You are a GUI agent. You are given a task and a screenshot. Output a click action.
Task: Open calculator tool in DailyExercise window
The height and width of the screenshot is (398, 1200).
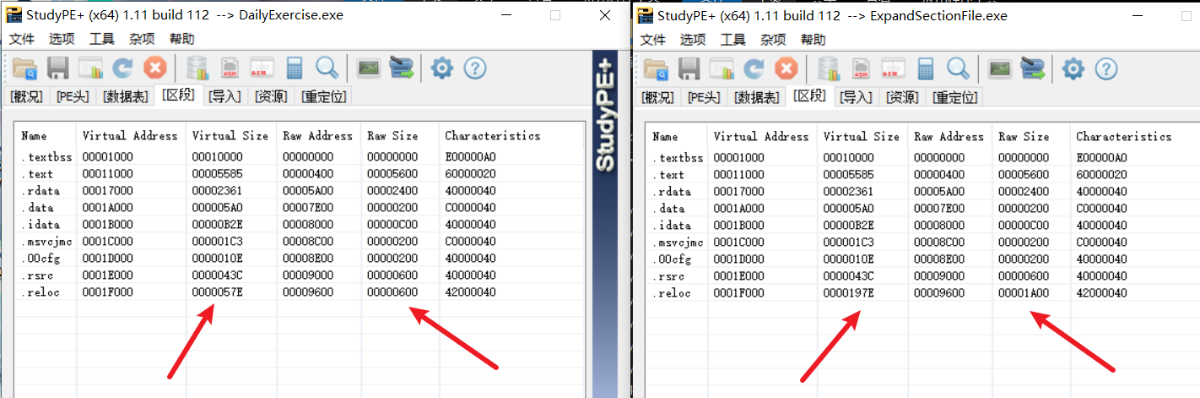pos(295,68)
